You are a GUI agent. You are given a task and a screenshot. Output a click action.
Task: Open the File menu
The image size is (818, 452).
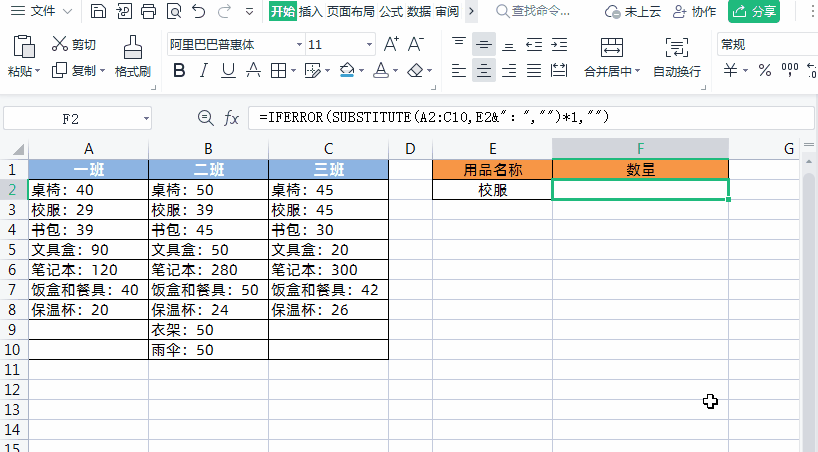pos(41,11)
